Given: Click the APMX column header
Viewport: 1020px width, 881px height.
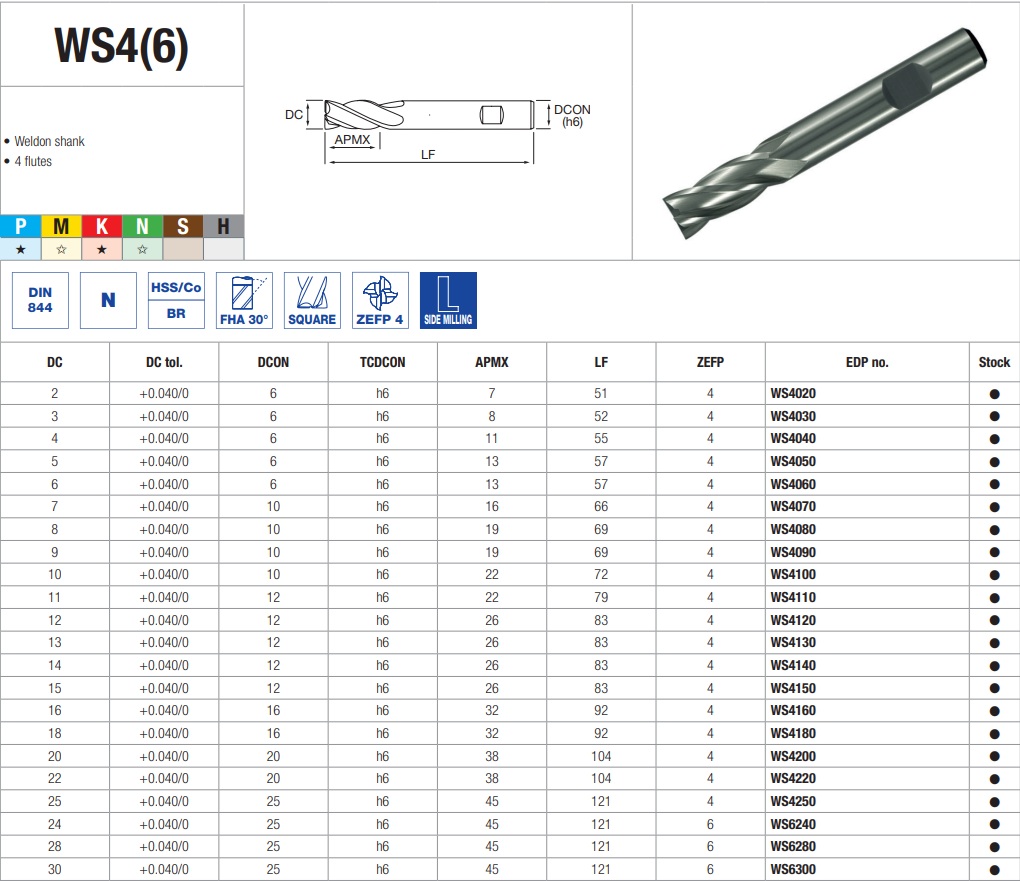Looking at the screenshot, I should pyautogui.click(x=492, y=362).
